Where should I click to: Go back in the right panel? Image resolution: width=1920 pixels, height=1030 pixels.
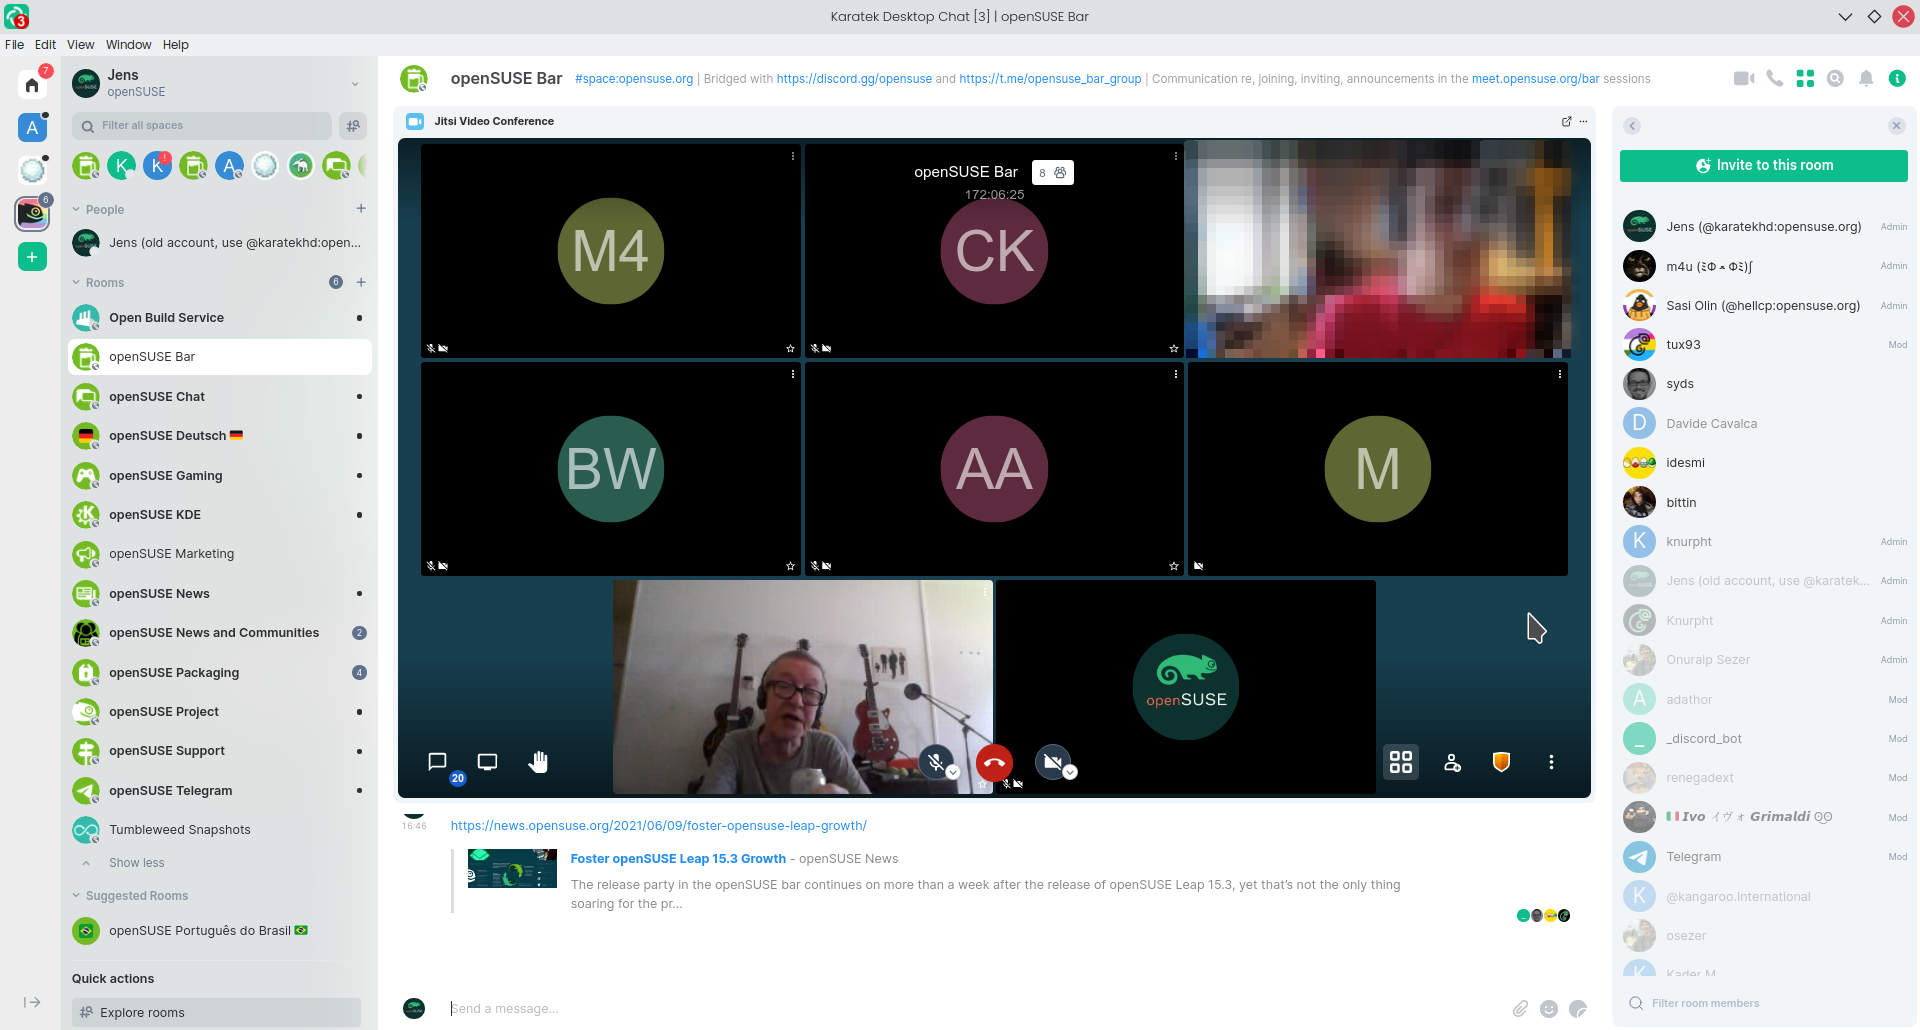coord(1632,126)
